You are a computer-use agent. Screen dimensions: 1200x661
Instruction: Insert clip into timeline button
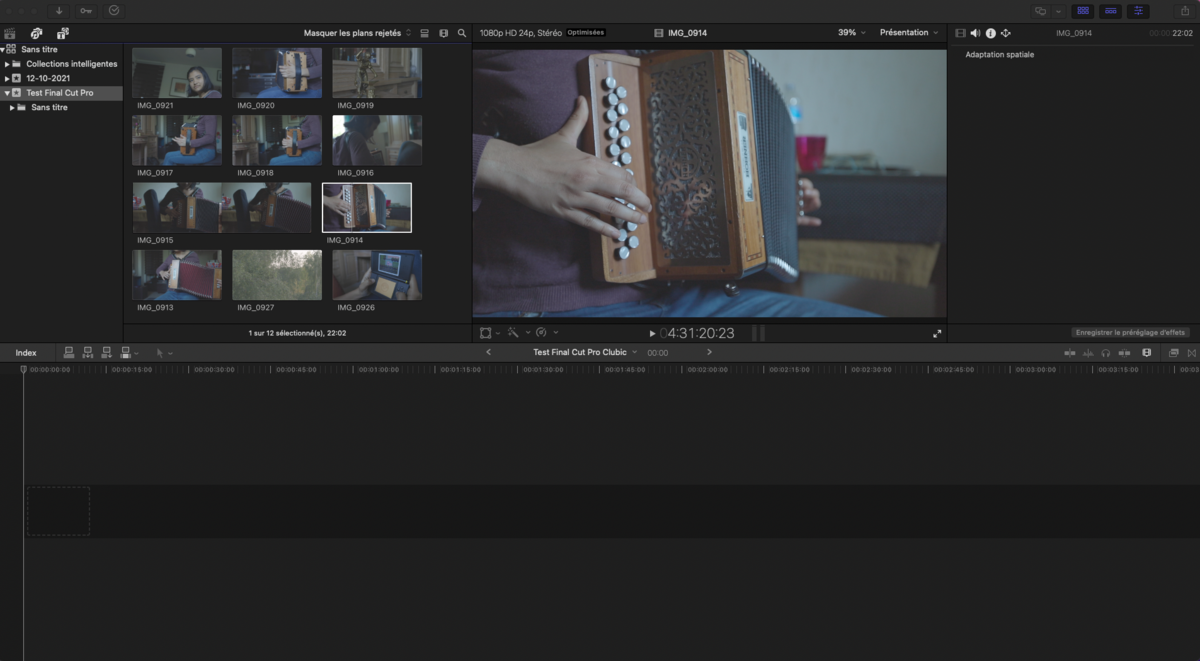pos(88,352)
